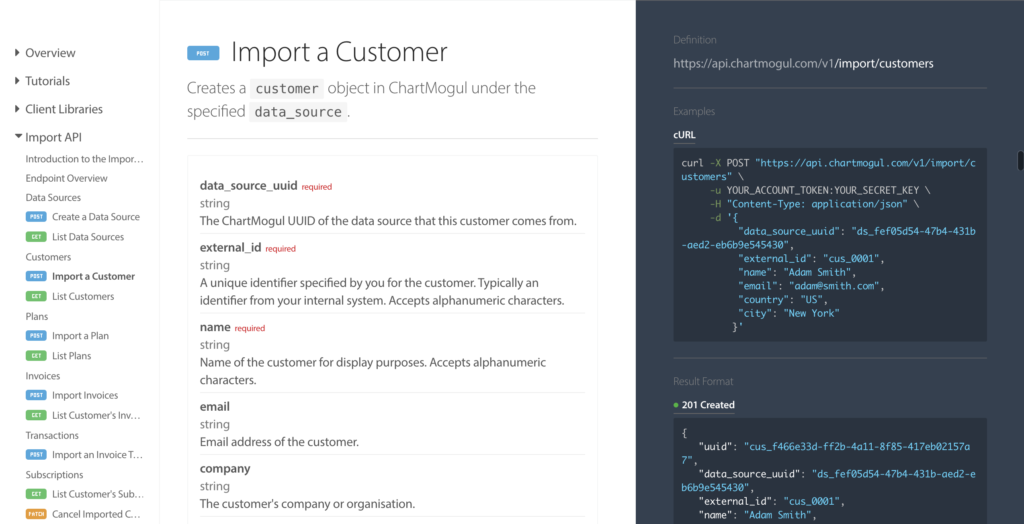Click inside the JSON result code block
Screen dimensions: 1024x524
pos(830,471)
